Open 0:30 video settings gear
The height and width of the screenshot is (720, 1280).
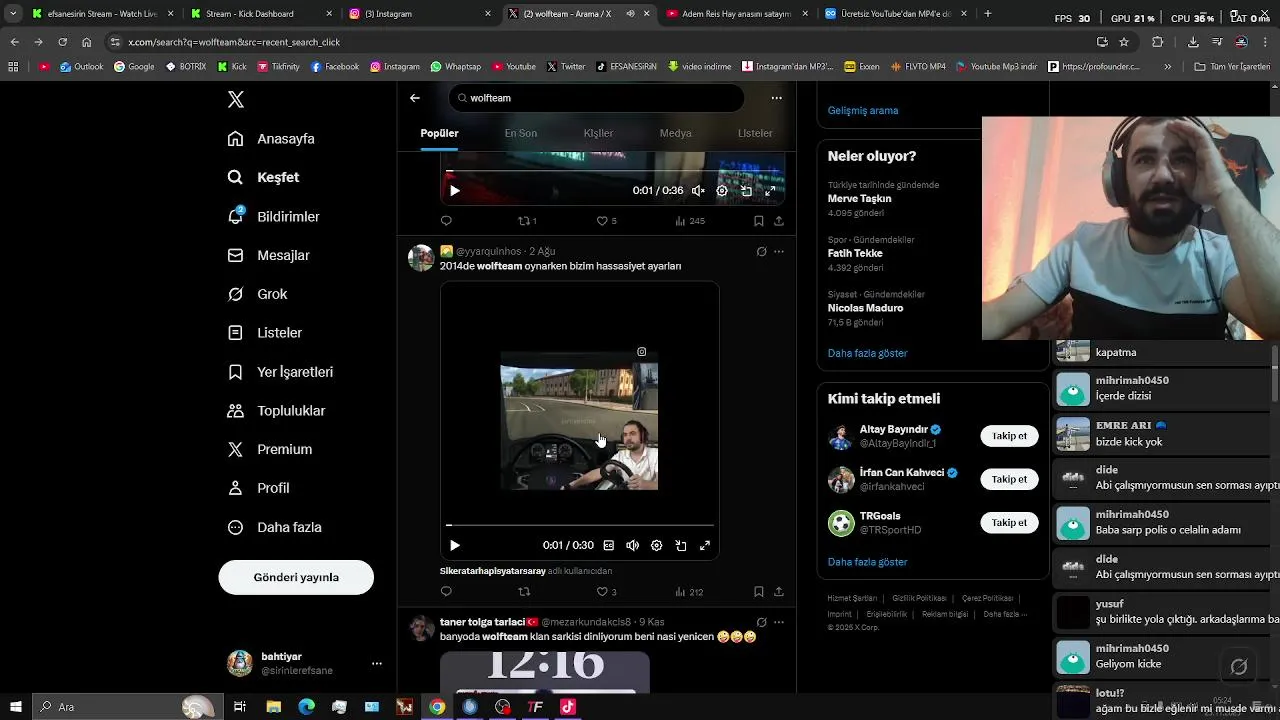[656, 546]
